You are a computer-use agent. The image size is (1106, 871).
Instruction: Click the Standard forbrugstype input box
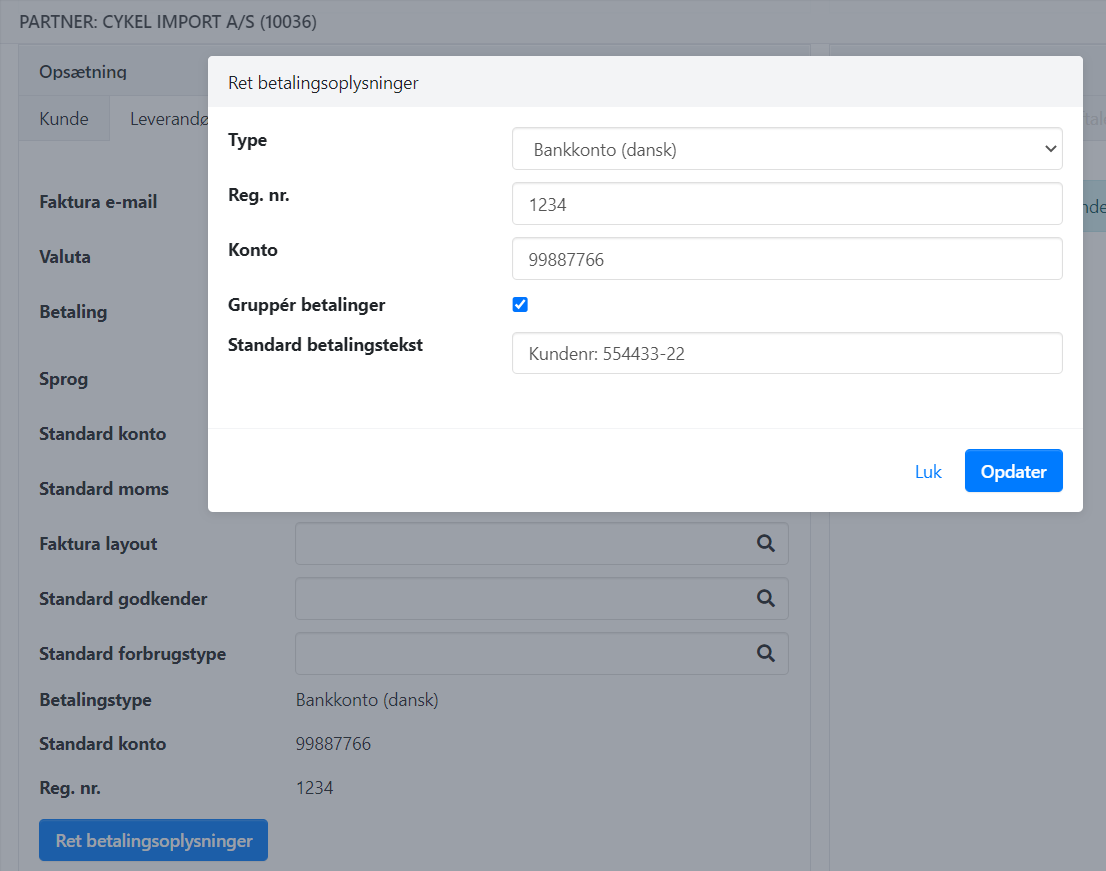520,653
